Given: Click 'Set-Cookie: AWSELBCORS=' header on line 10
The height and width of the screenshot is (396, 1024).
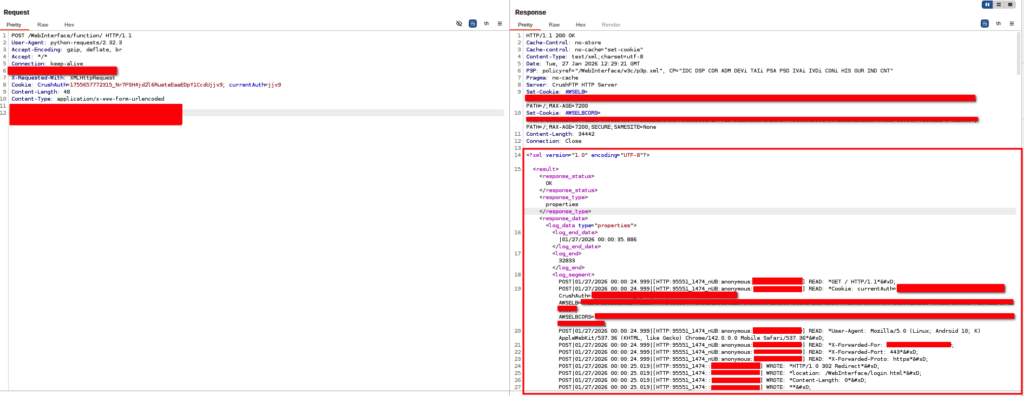Looking at the screenshot, I should 563,112.
